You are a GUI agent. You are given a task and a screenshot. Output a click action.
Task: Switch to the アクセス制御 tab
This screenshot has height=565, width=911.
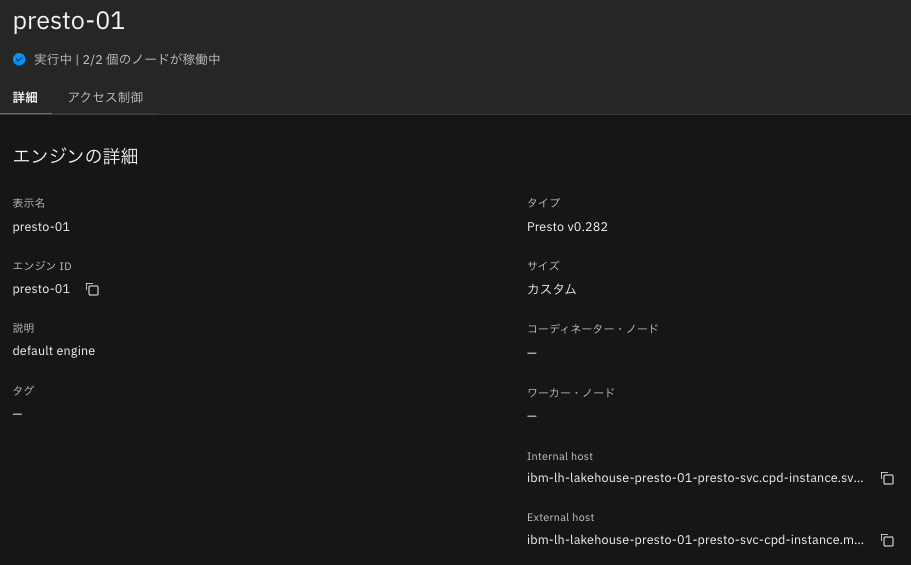pos(105,97)
